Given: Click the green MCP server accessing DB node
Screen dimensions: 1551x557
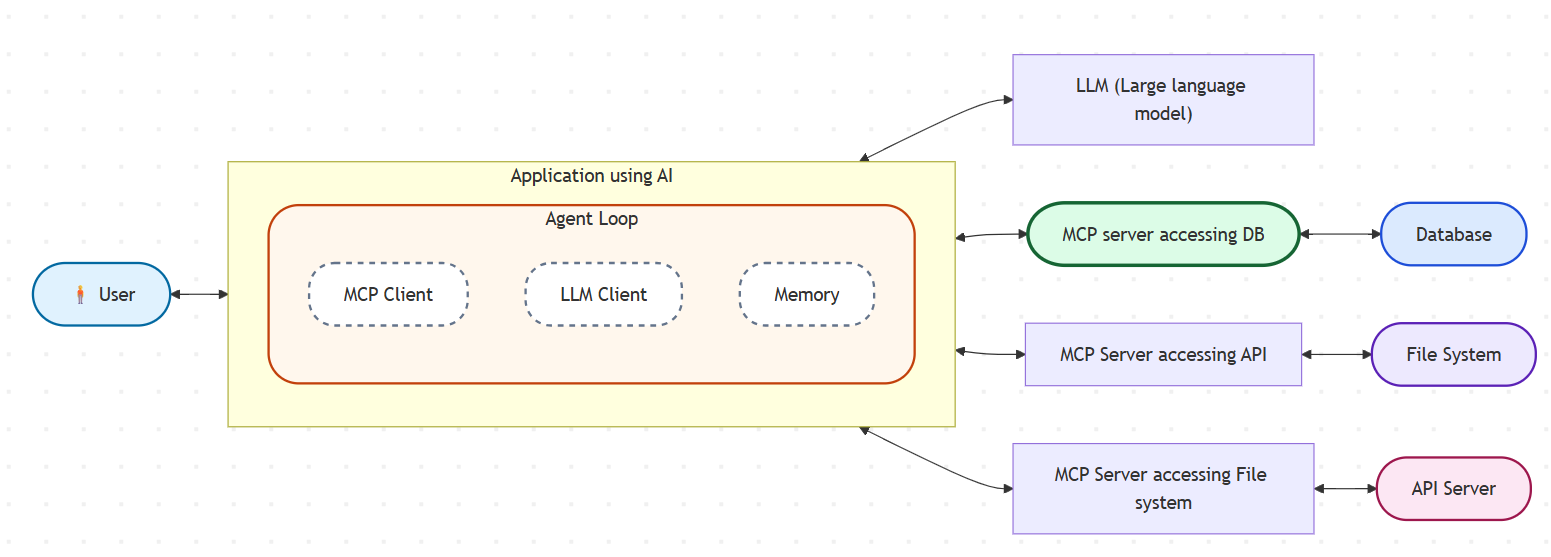Looking at the screenshot, I should [1162, 235].
